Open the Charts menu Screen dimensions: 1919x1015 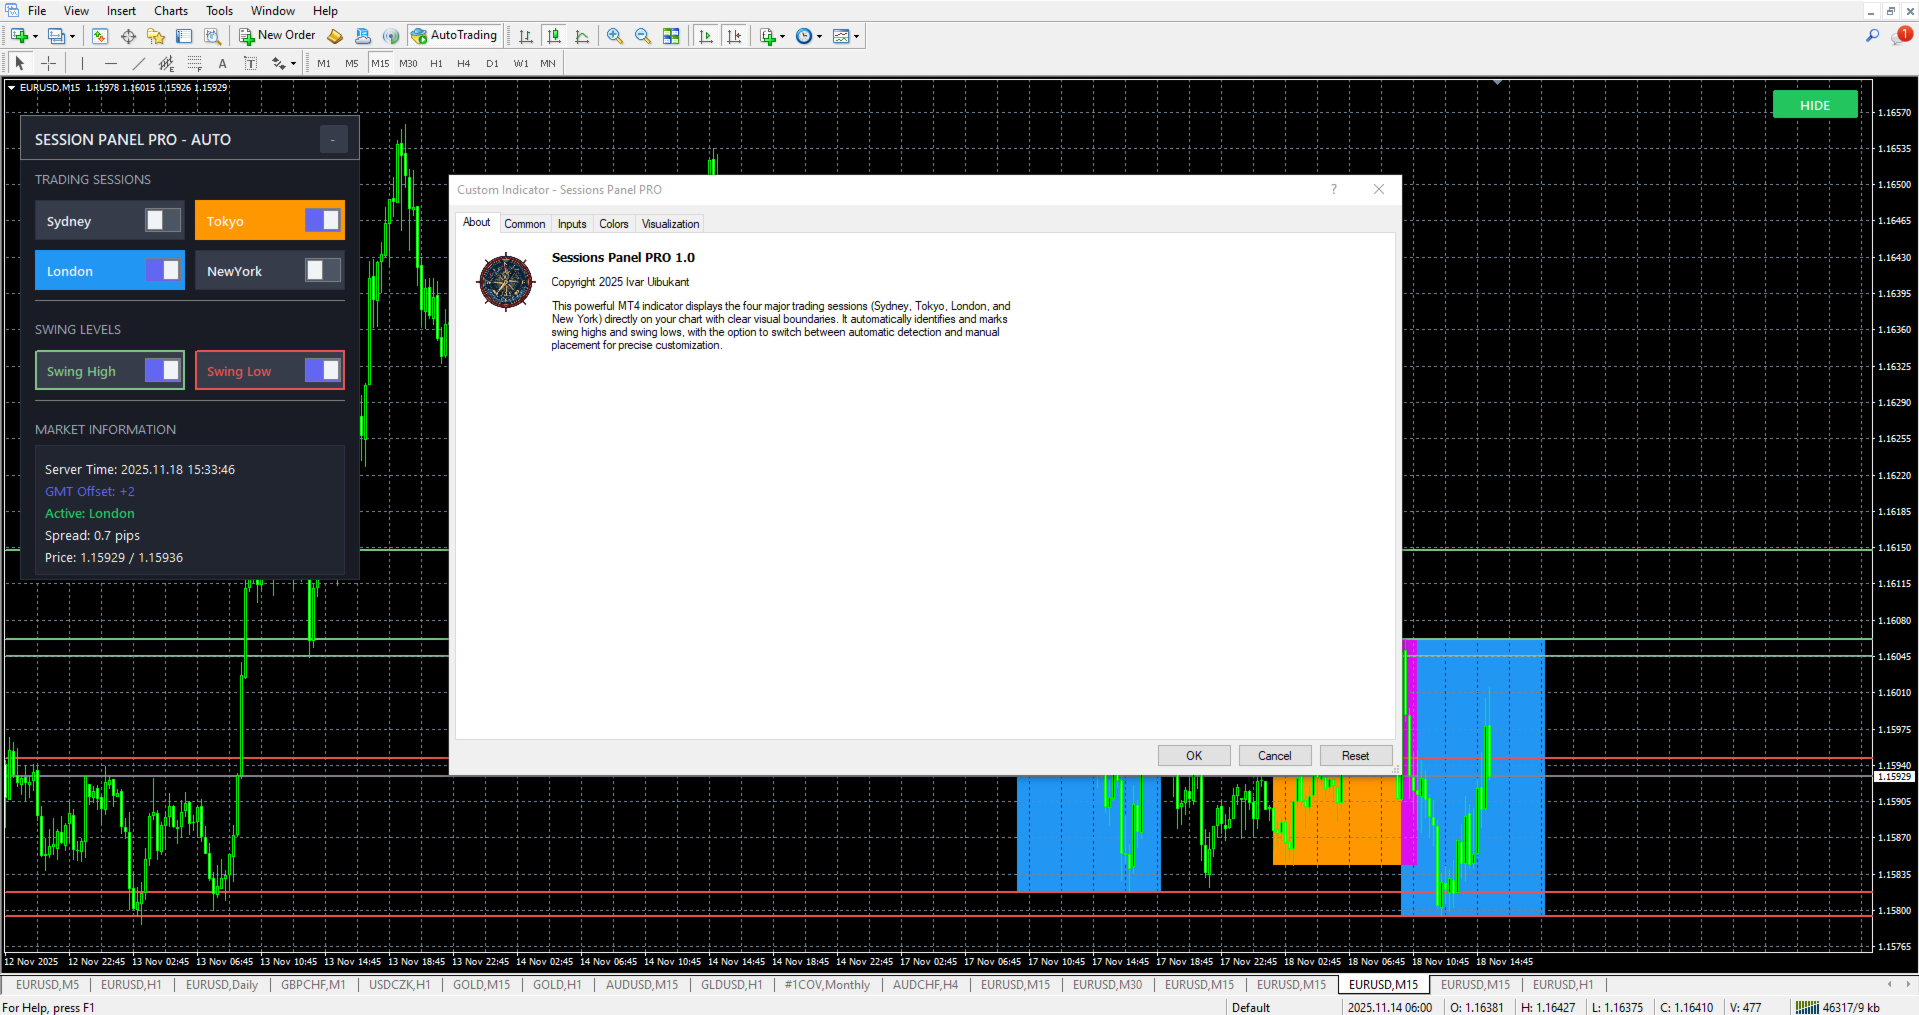click(x=170, y=11)
